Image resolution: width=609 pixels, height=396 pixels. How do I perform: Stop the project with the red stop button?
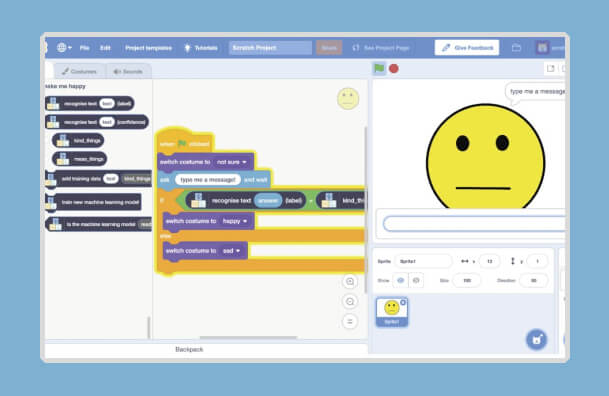[x=394, y=69]
